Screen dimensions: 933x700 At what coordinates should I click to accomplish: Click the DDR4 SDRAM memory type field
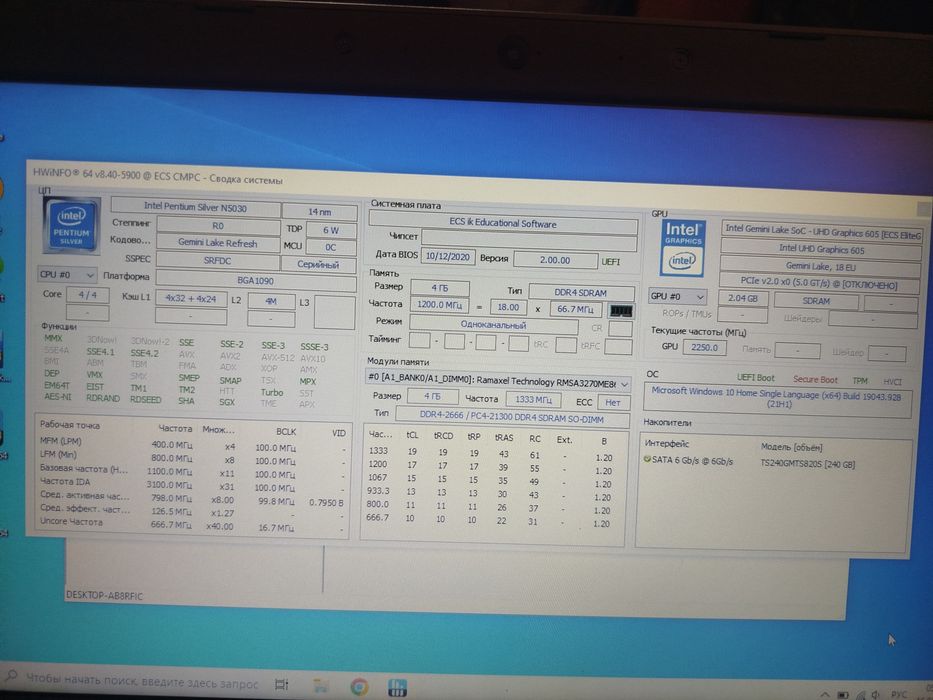click(581, 293)
